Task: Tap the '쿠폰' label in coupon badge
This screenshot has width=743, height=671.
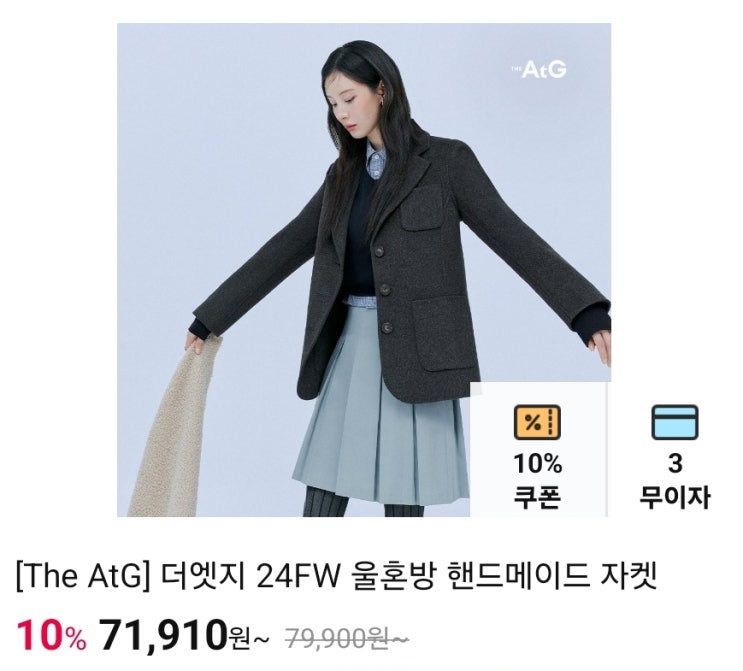Action: [x=538, y=497]
